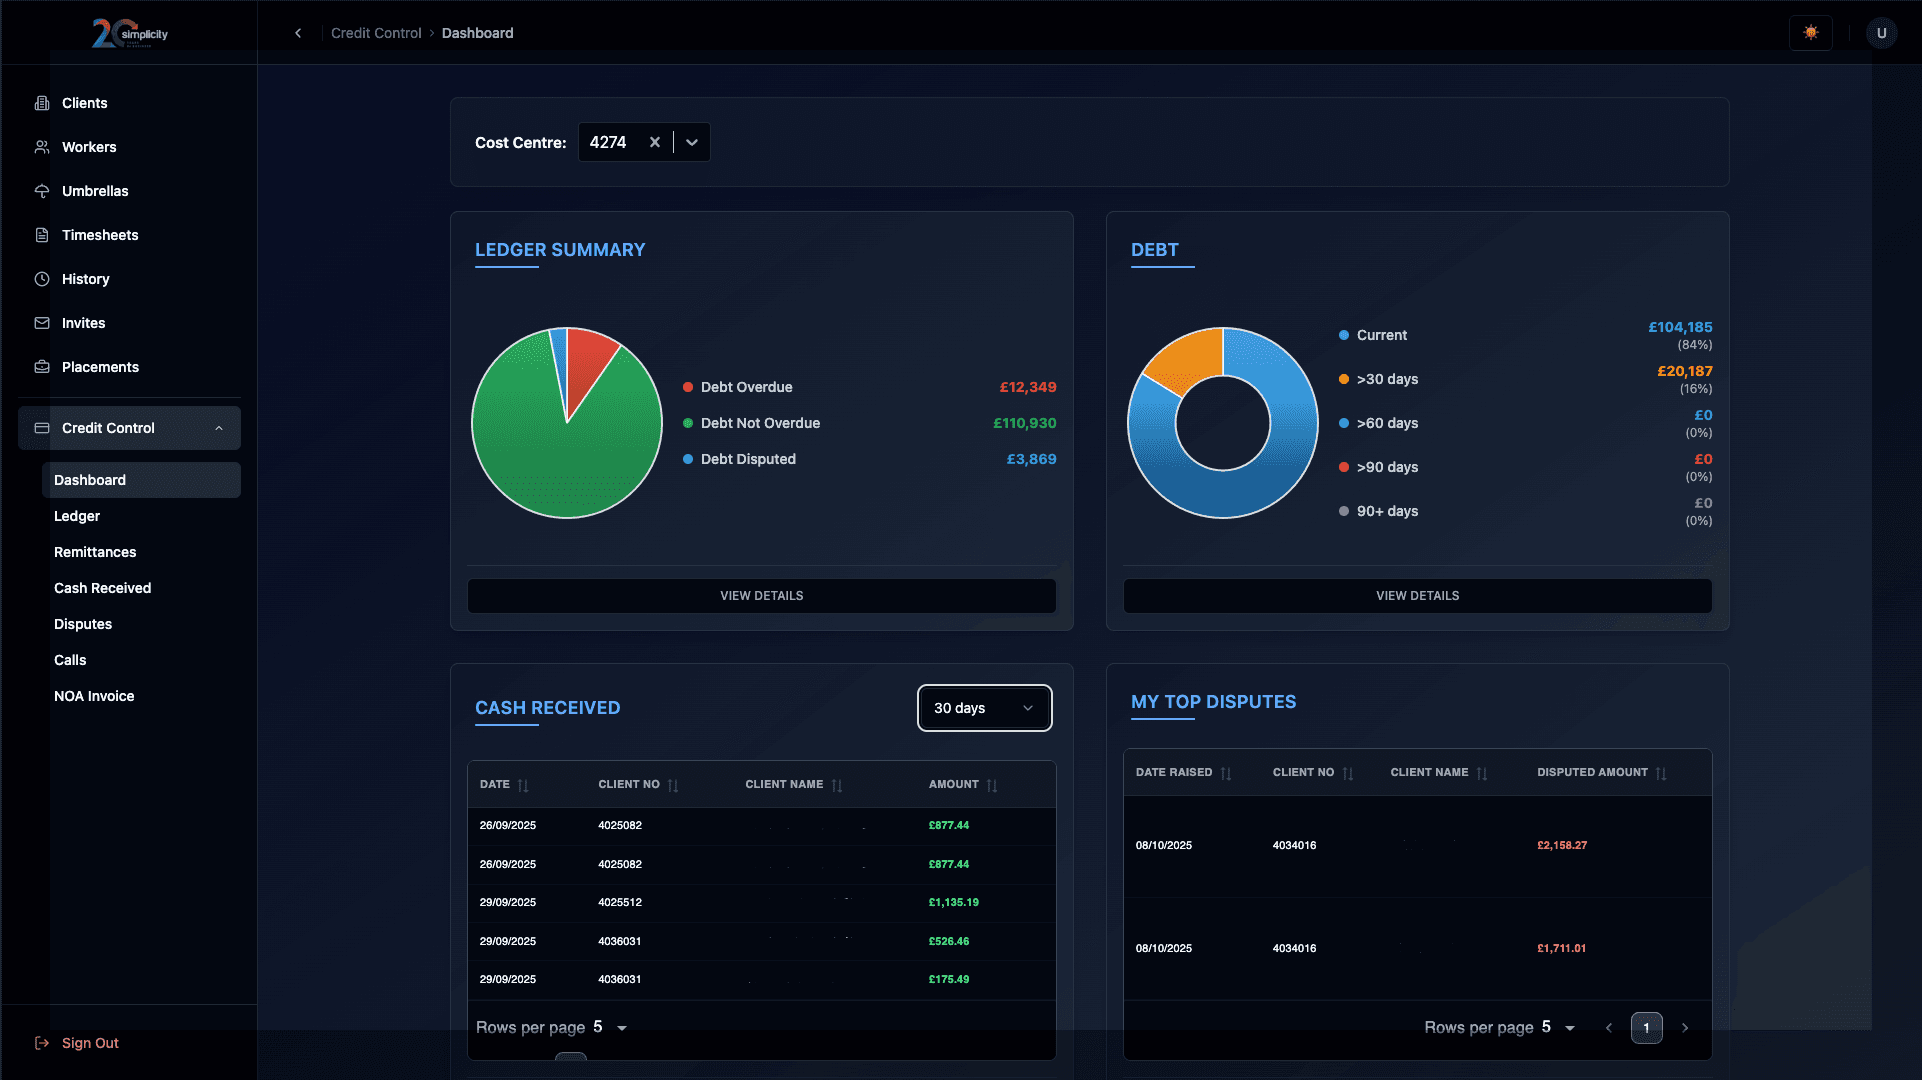
Task: Open the Cost Centre dropdown
Action: click(x=691, y=142)
